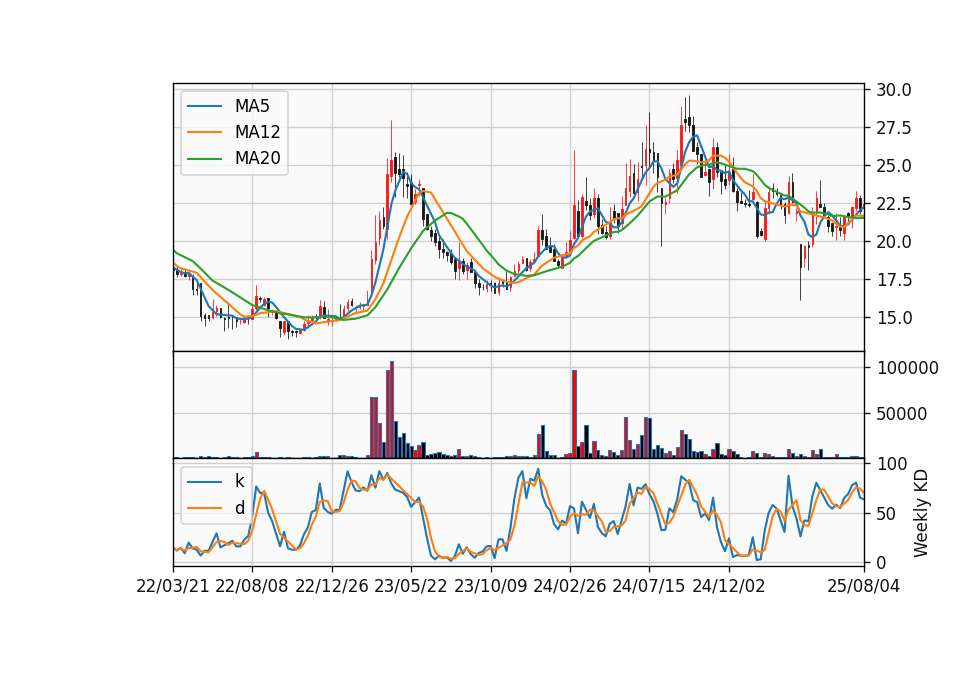
Task: Click the volume axis value 50000
Action: [902, 414]
